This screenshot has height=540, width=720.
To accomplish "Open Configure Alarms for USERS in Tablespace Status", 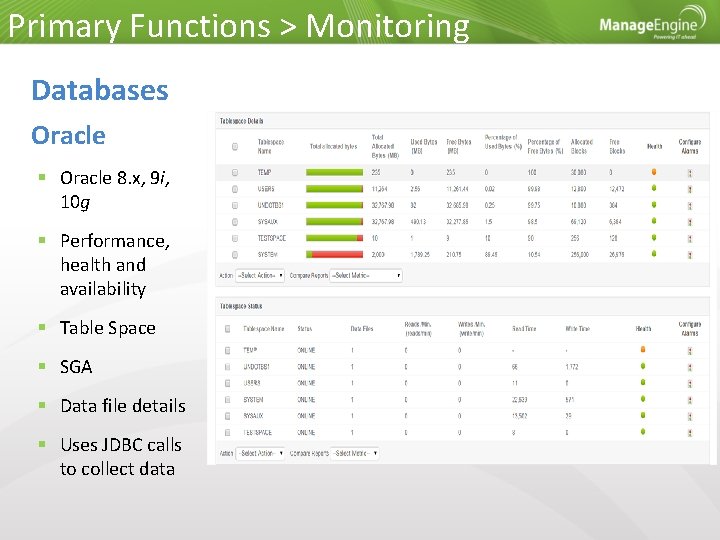I will click(690, 383).
